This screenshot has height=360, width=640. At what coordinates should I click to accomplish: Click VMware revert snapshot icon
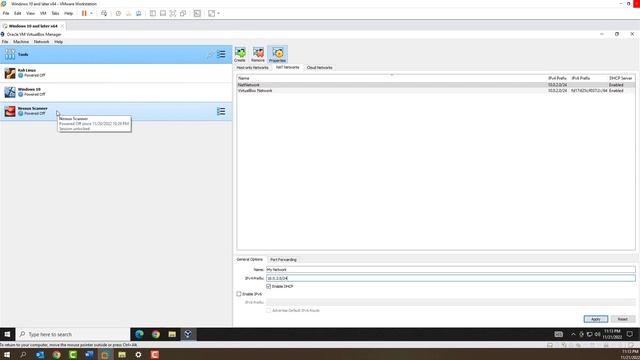point(129,13)
